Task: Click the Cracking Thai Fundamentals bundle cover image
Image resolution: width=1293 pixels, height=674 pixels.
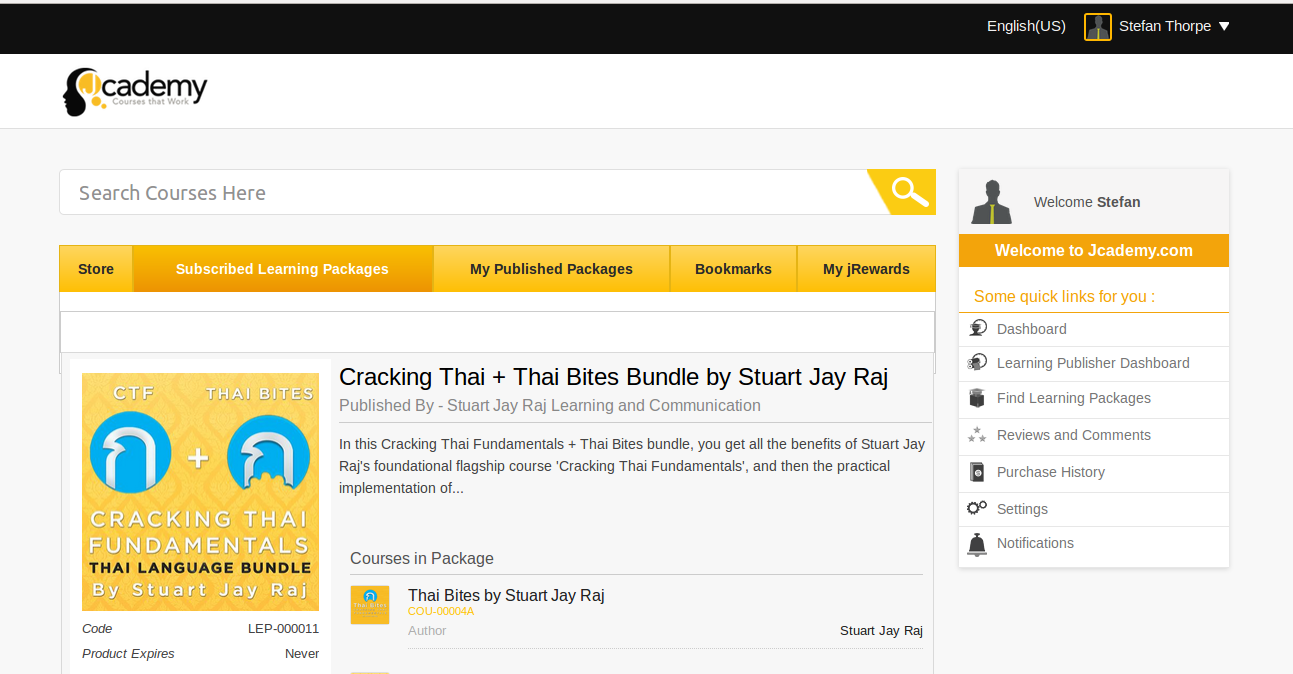Action: pos(200,491)
